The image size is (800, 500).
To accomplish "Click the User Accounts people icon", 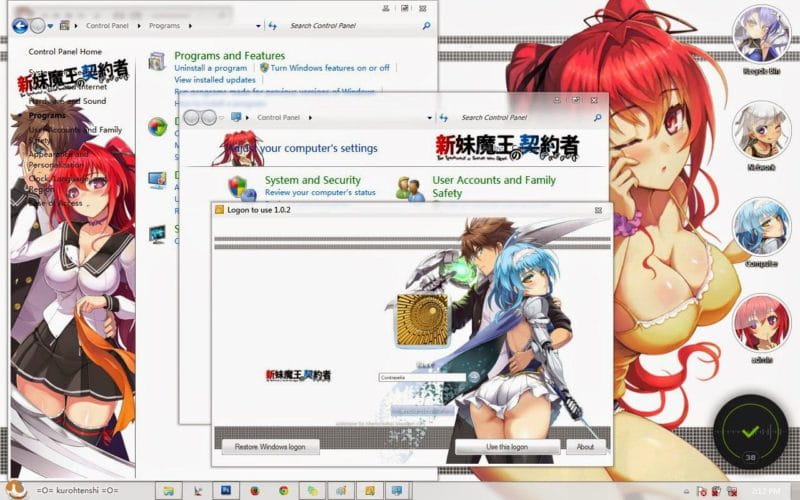I will tap(411, 189).
